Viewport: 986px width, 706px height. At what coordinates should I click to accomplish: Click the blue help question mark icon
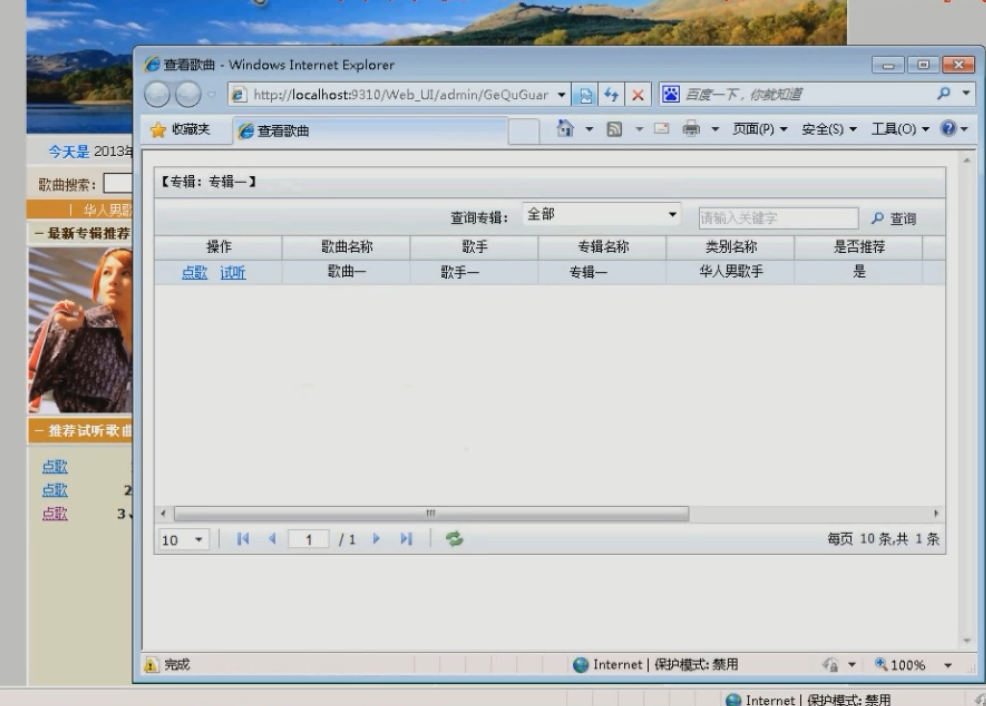pos(948,128)
